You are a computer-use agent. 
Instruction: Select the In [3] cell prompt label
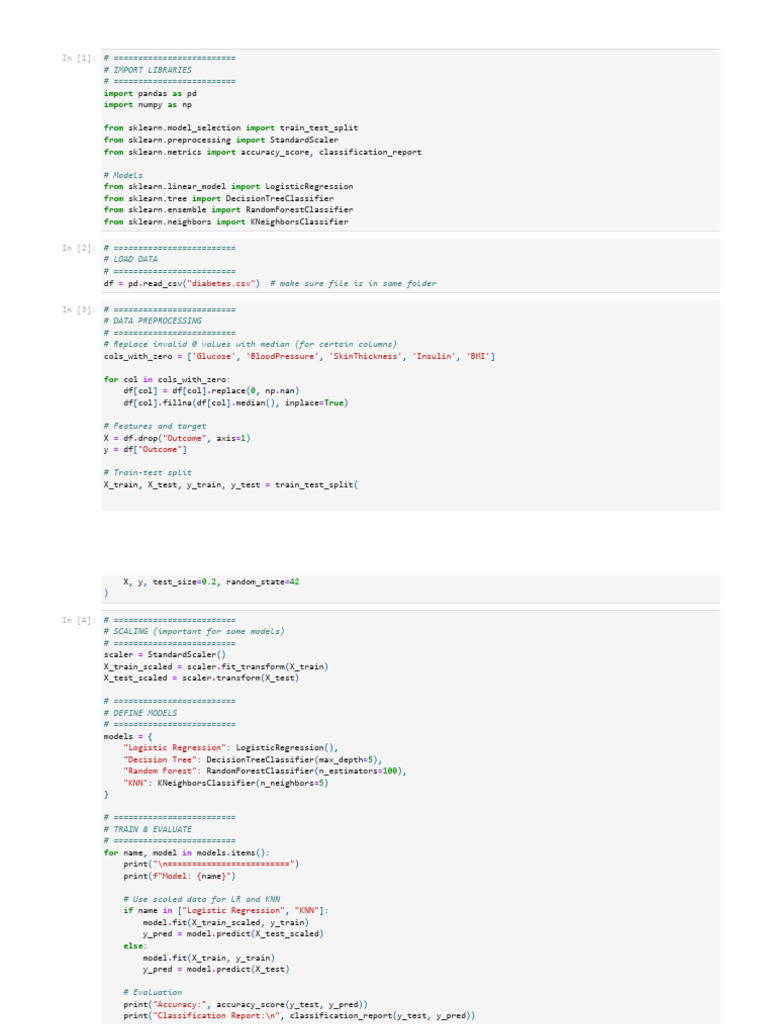(x=78, y=310)
